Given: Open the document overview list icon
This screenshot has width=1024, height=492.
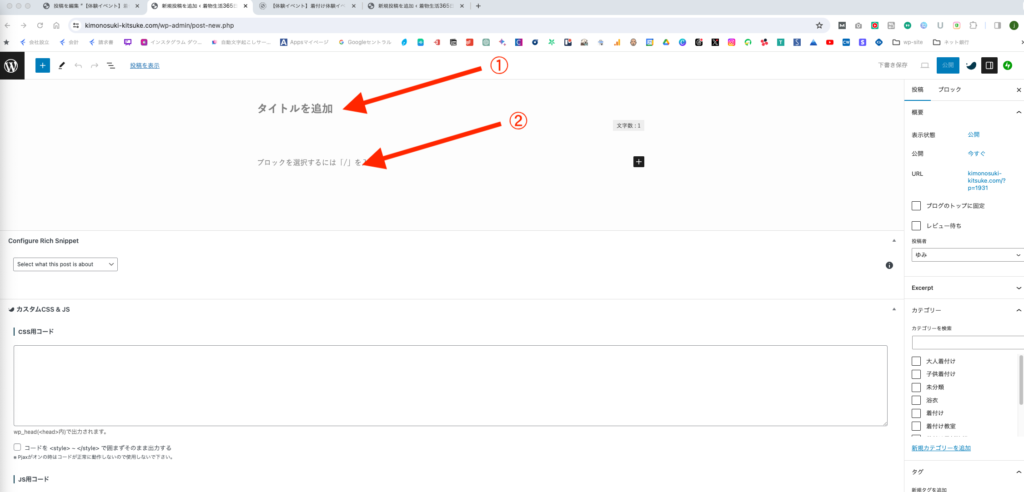Looking at the screenshot, I should [x=110, y=65].
